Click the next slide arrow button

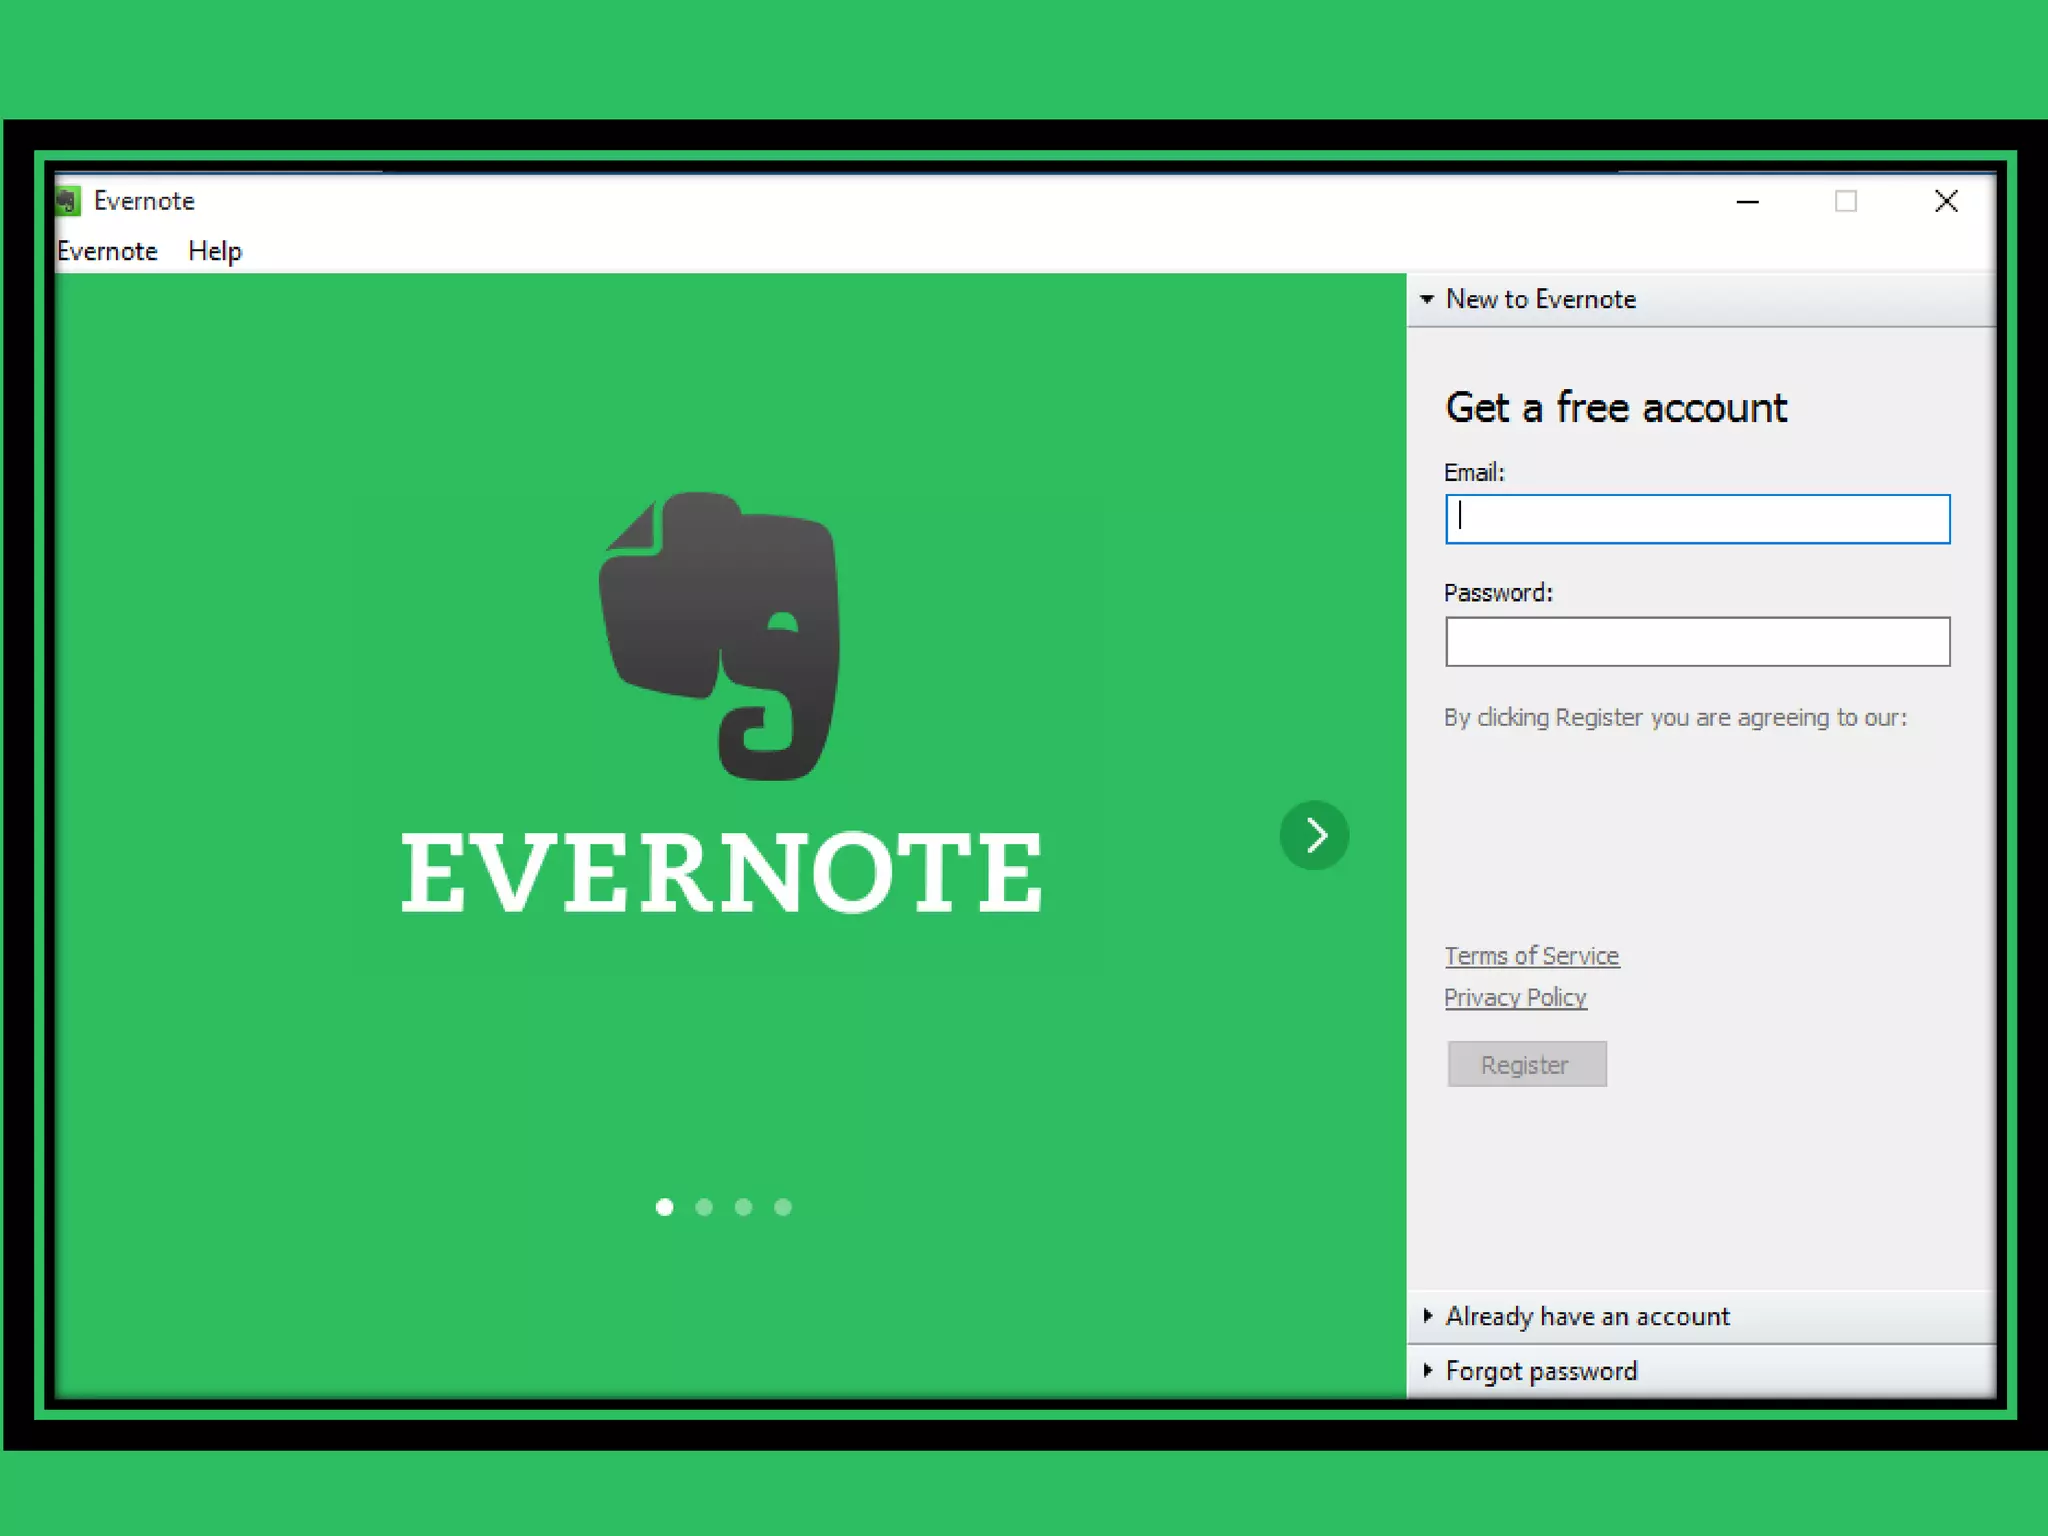pyautogui.click(x=1314, y=835)
